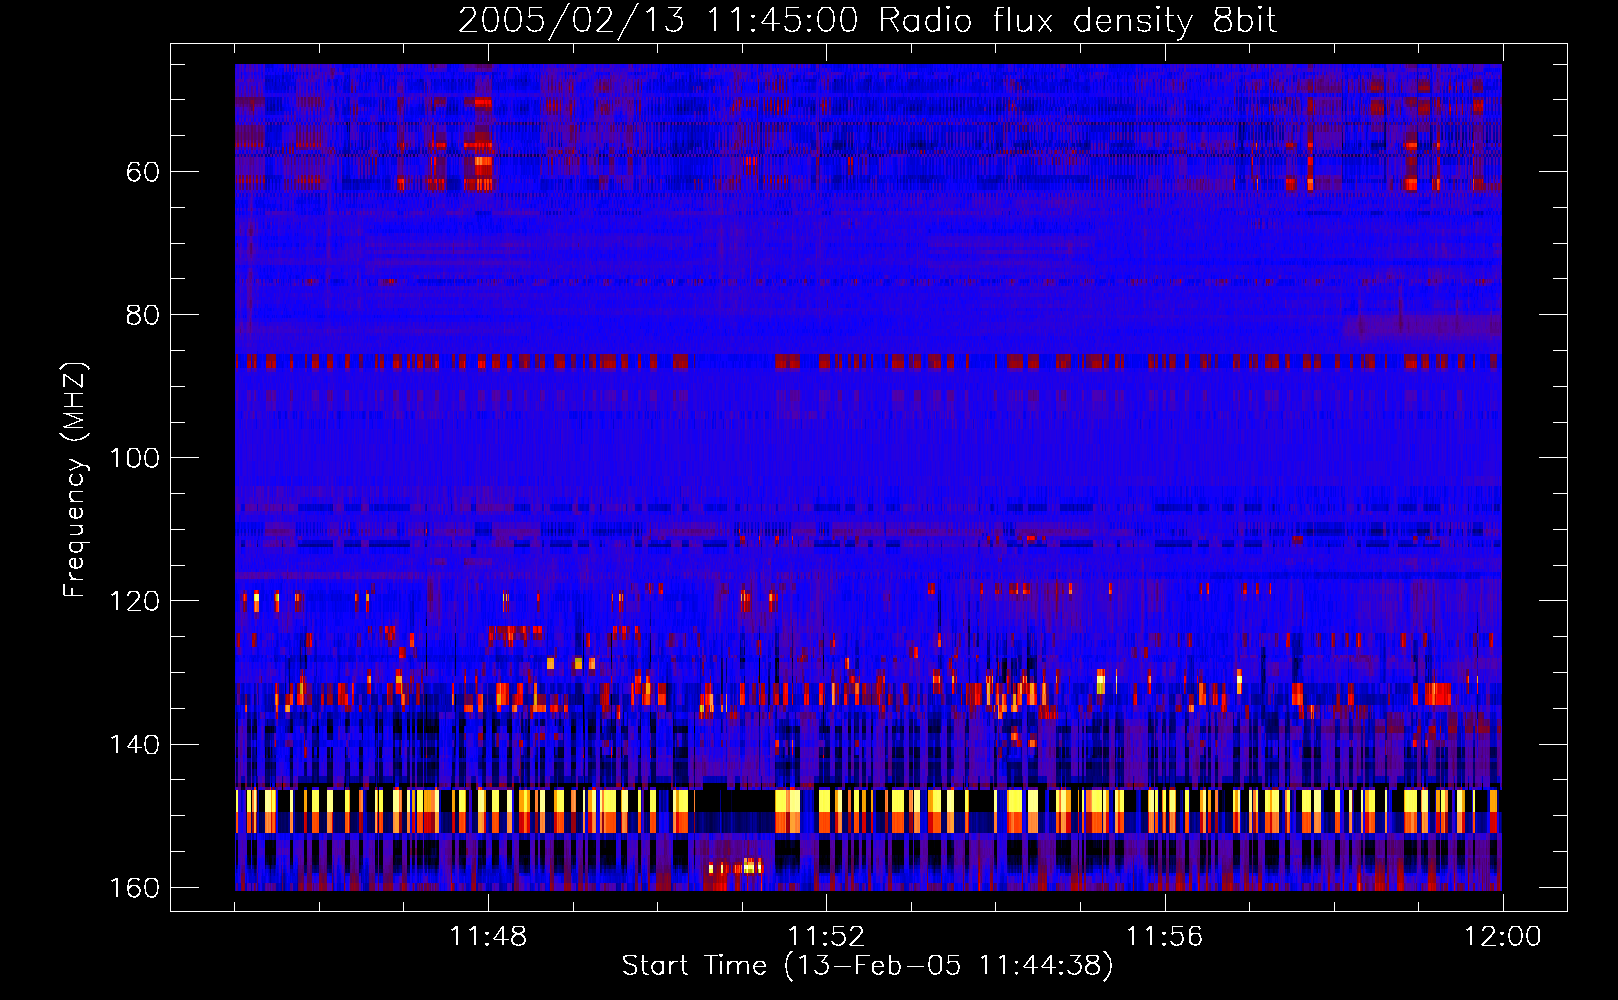Click the '100' frequency tick label
The image size is (1618, 1000).
(133, 458)
